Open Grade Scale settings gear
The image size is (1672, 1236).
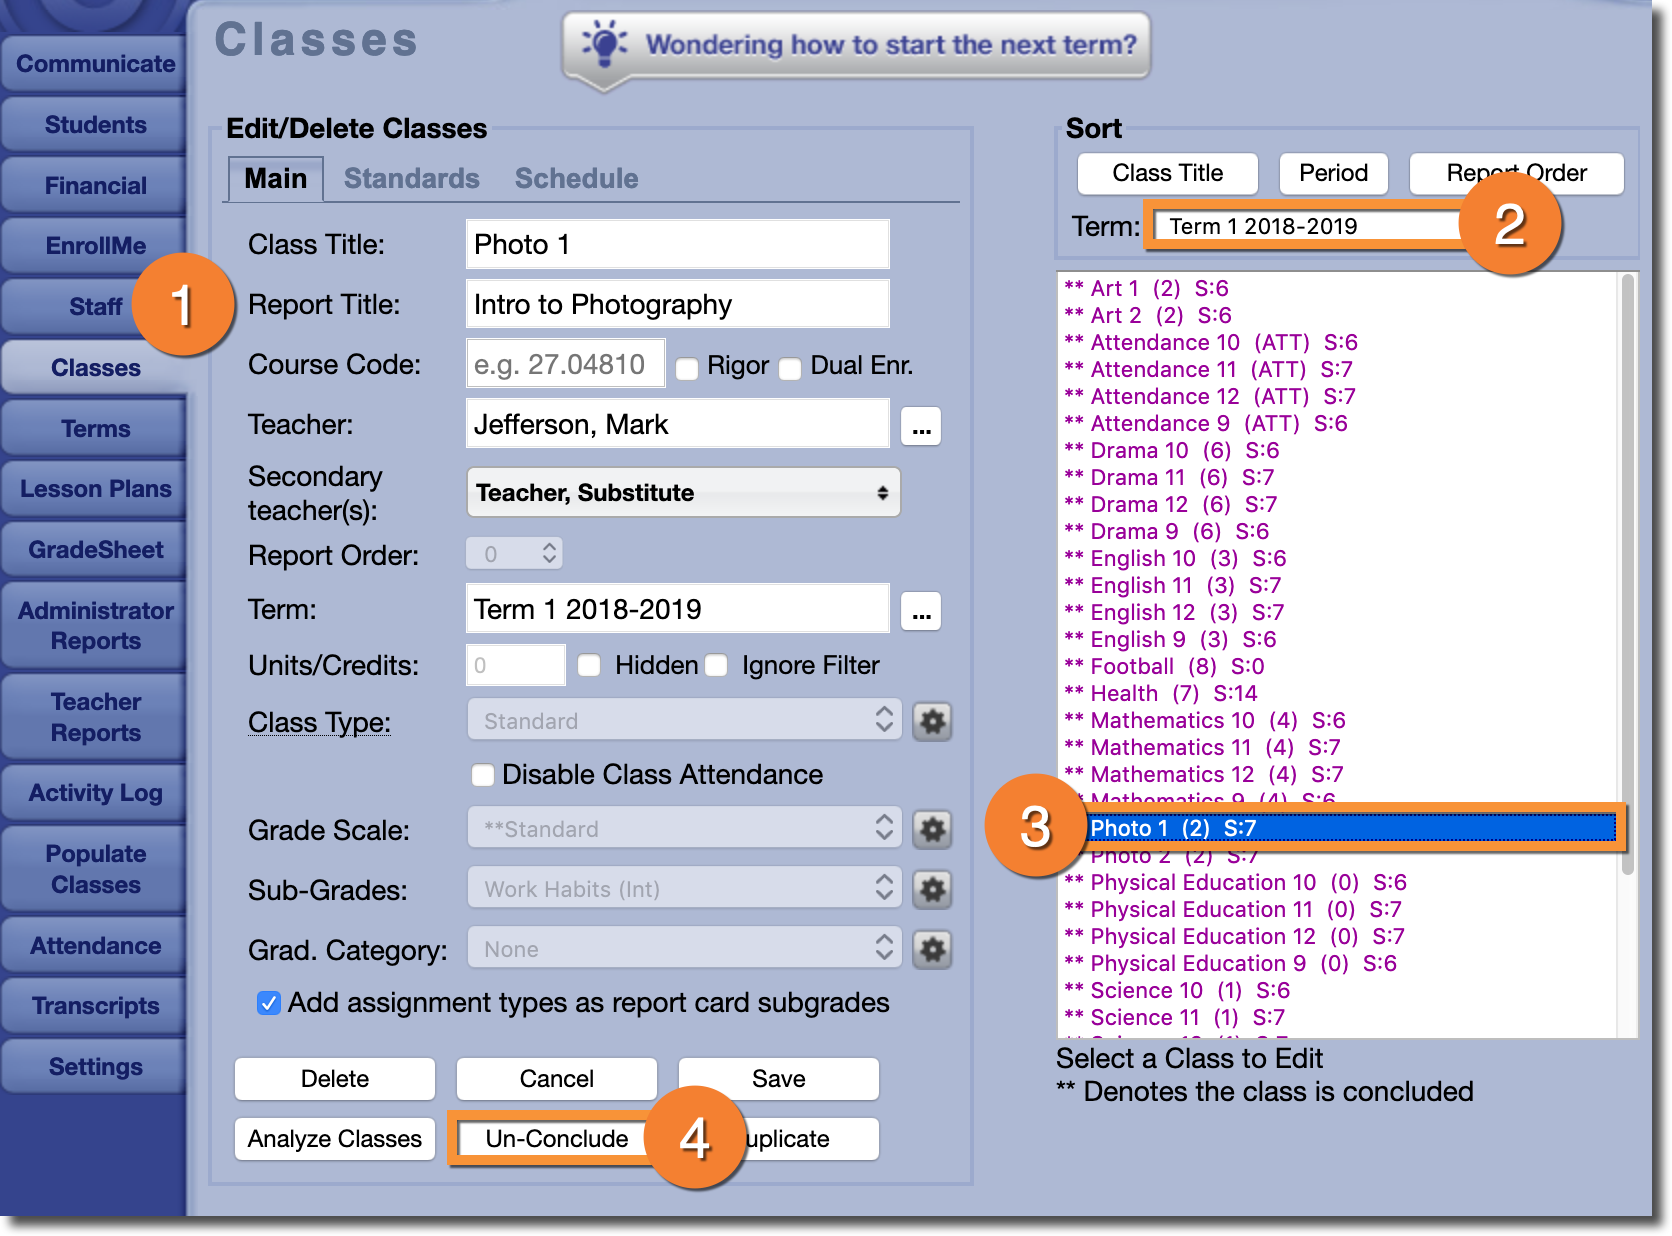click(x=932, y=829)
